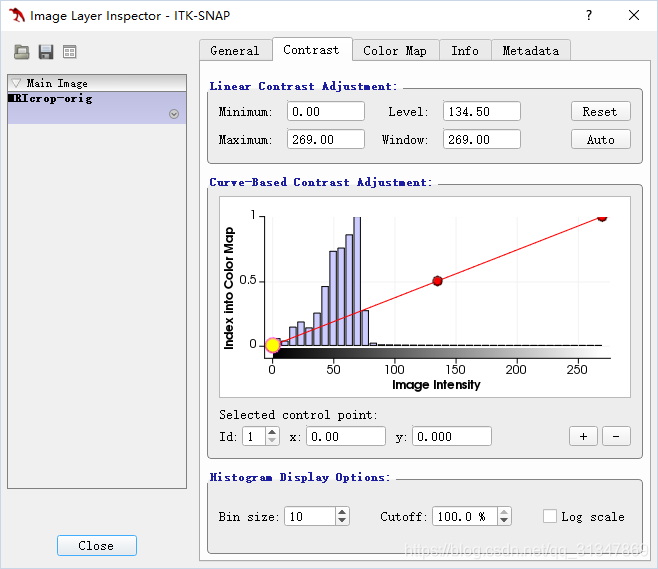This screenshot has width=658, height=569.
Task: Collapse the Main Image group triangle
Action: click(x=16, y=83)
